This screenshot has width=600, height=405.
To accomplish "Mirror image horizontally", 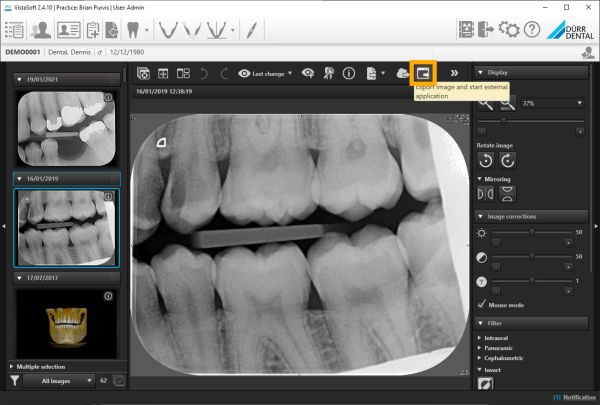I will 485,192.
